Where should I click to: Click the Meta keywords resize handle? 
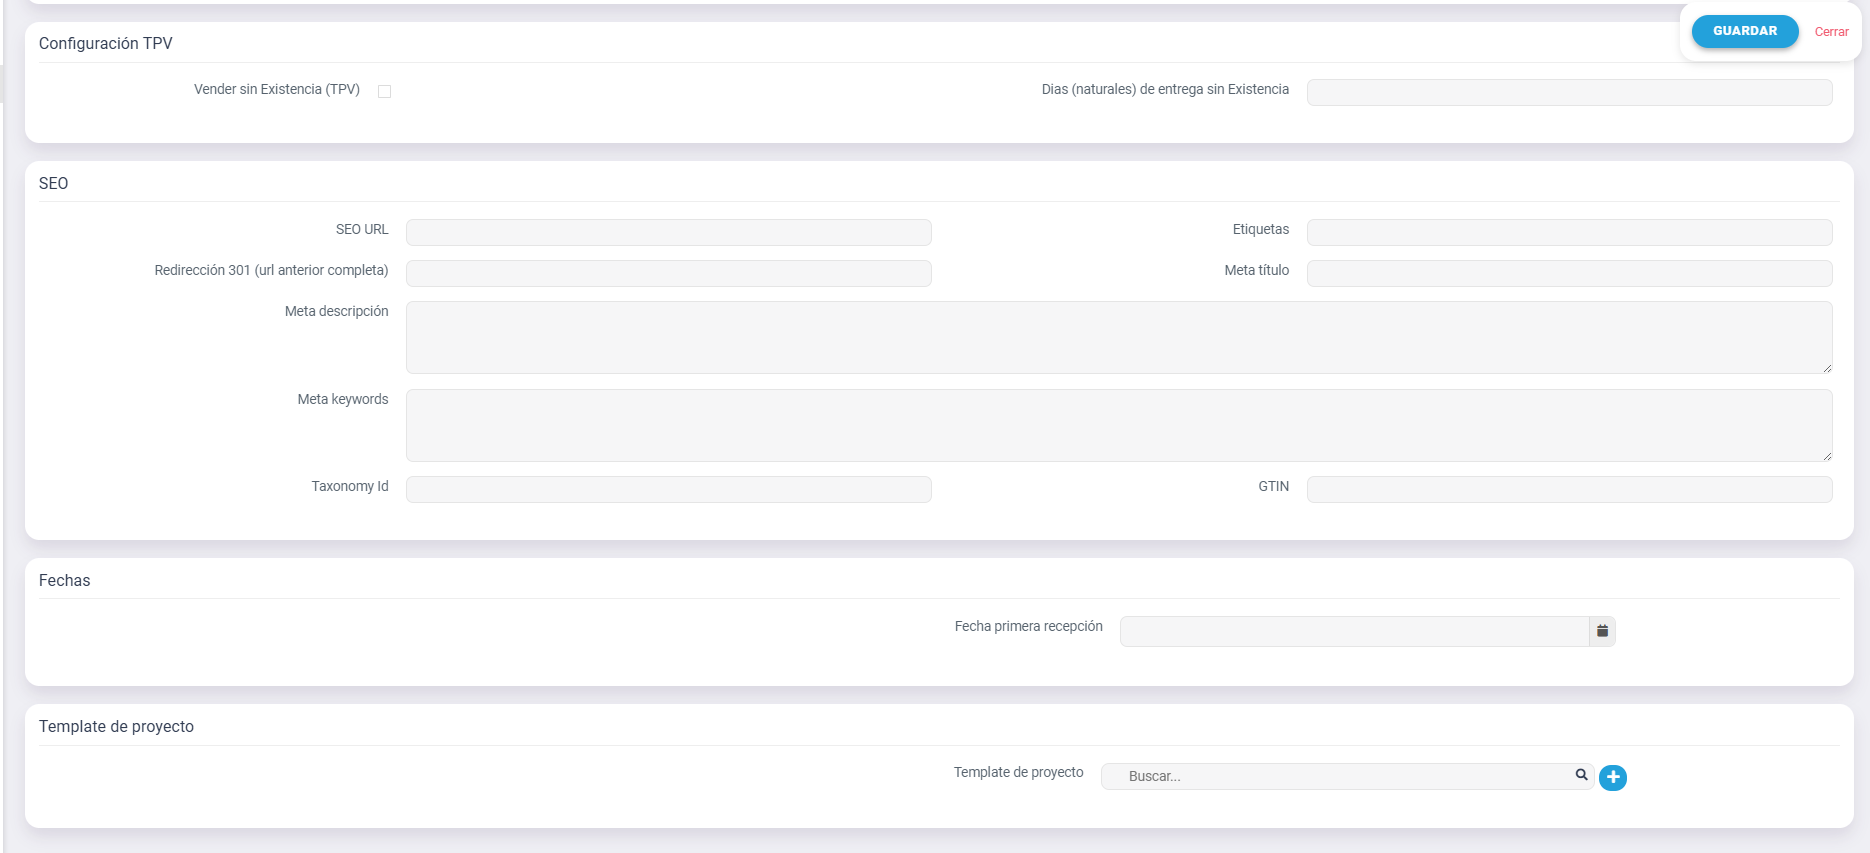[x=1826, y=456]
